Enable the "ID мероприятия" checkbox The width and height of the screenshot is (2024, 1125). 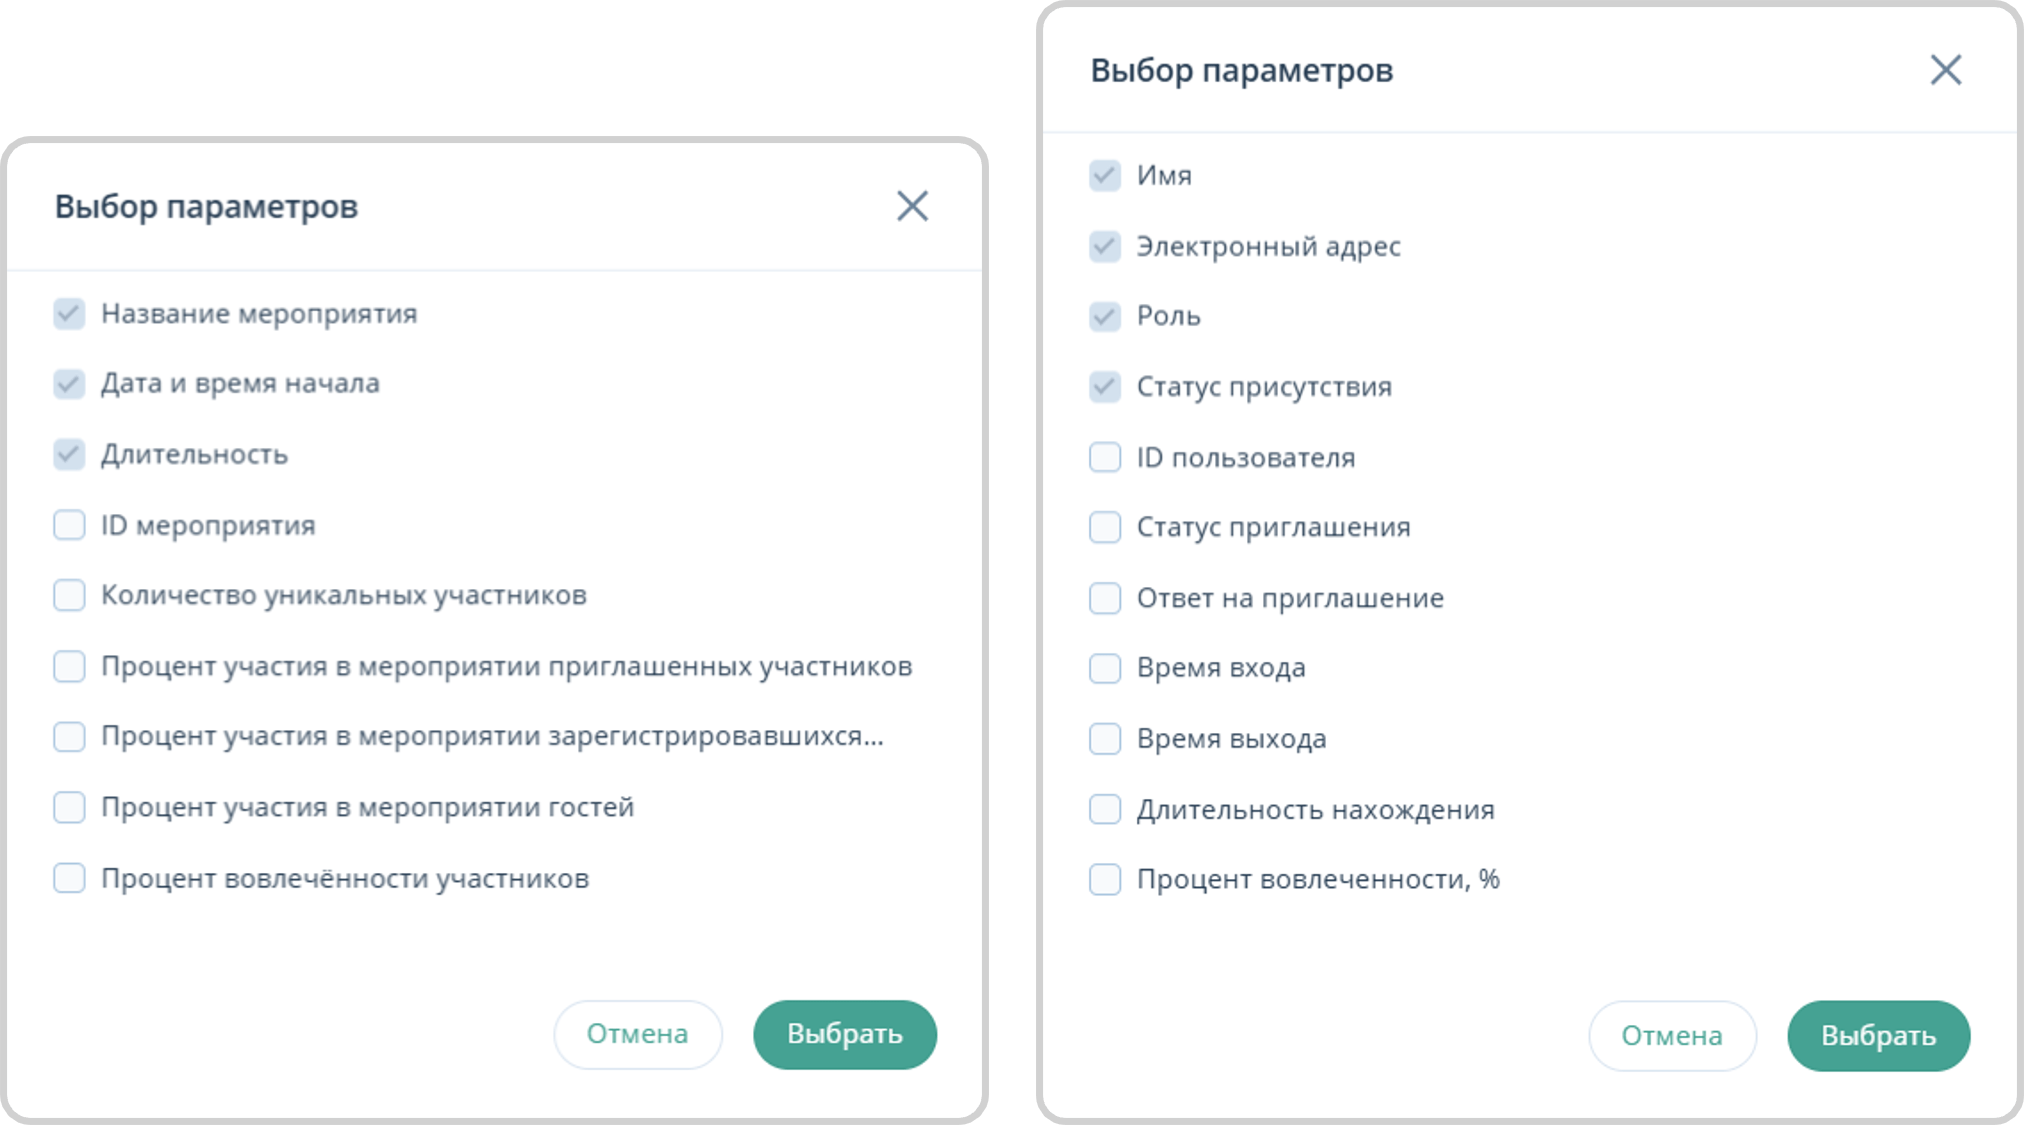[x=68, y=525]
